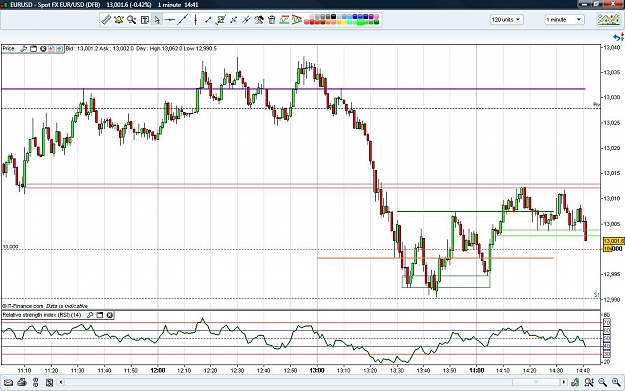Screen dimensions: 625x391
Task: Select the text annotation tool
Action: pyautogui.click(x=145, y=20)
